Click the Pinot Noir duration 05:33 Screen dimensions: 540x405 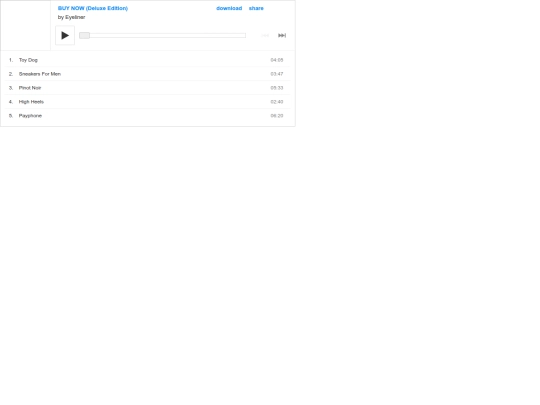[277, 88]
